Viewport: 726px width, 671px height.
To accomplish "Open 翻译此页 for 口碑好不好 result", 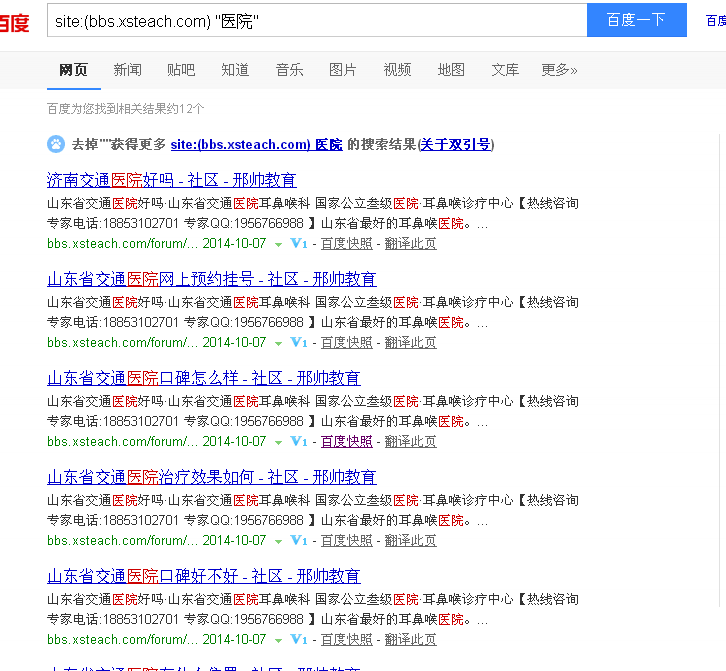I will tap(411, 640).
